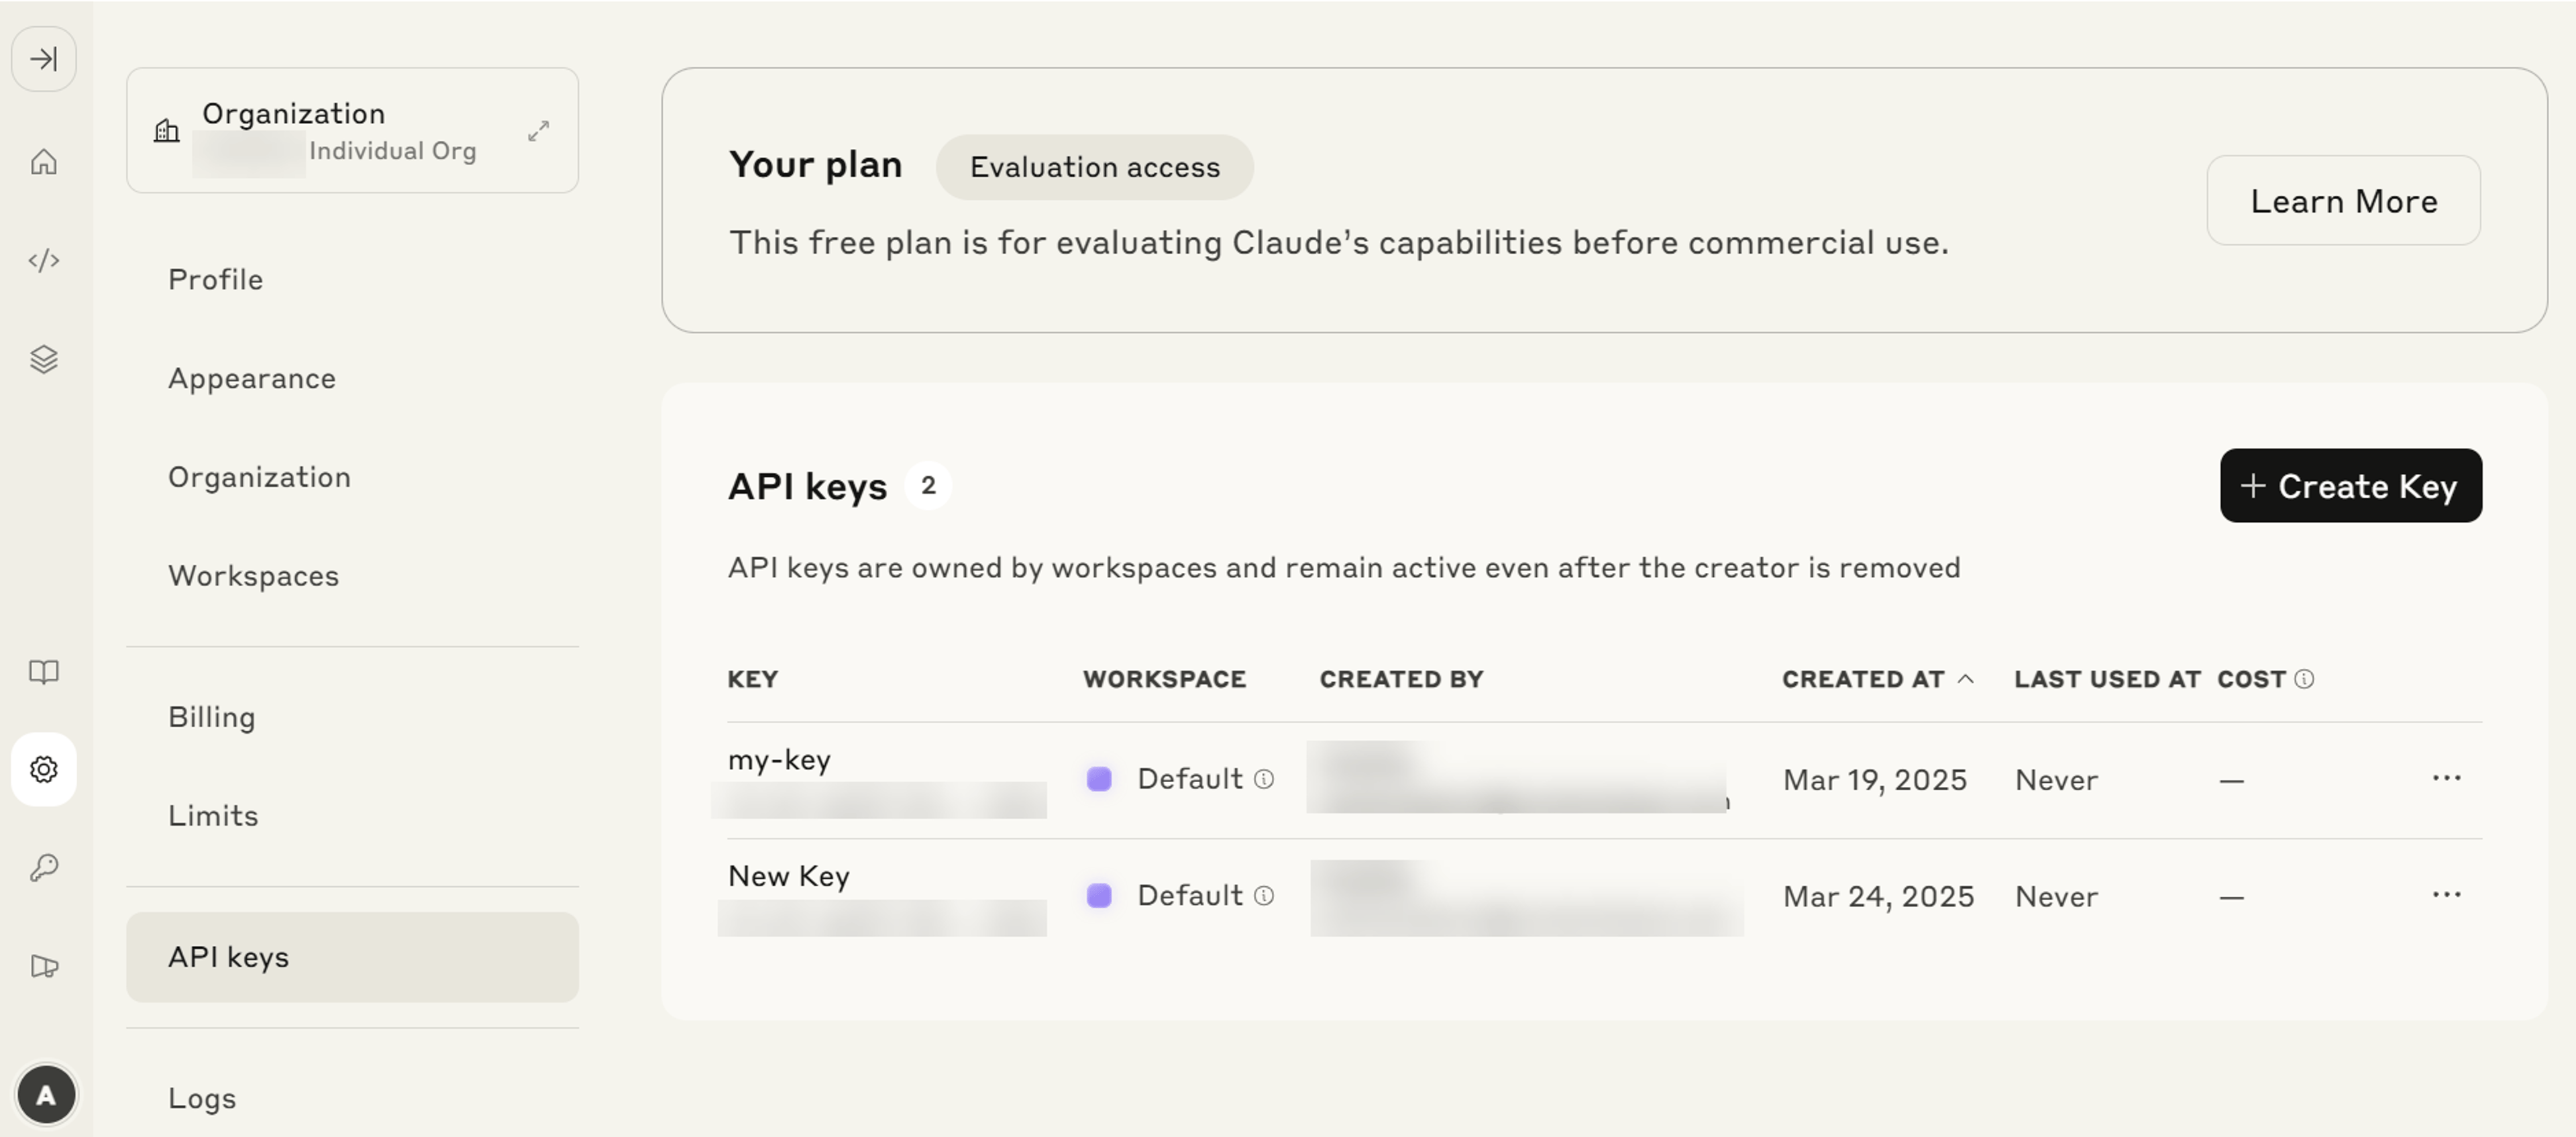The image size is (2576, 1137).
Task: Click the my-key workspace color swatch
Action: coord(1099,779)
